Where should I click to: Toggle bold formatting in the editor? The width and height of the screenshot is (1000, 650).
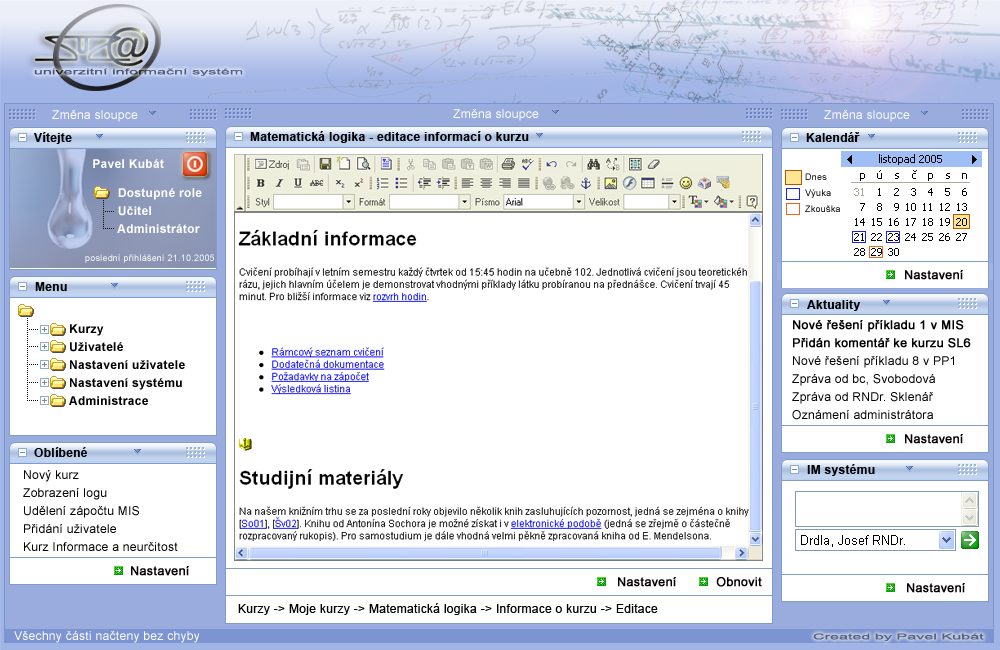[260, 183]
